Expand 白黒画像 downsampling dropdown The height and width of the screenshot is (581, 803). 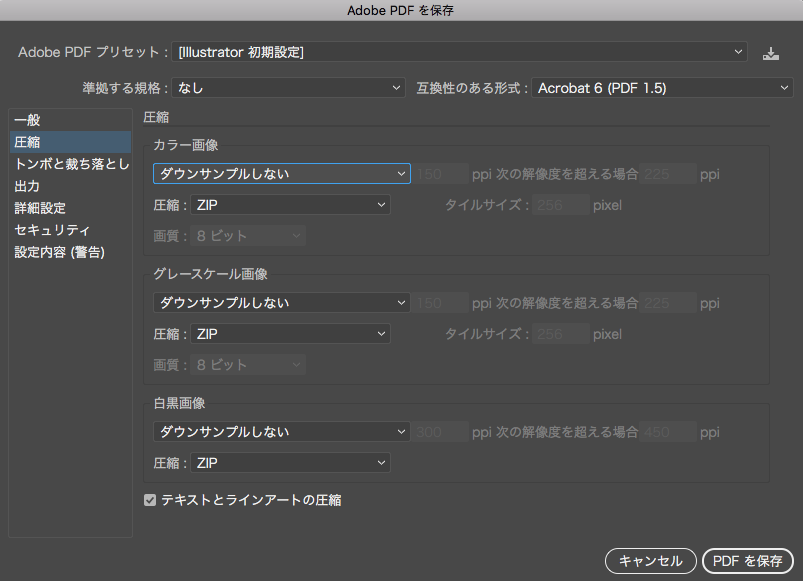tap(281, 432)
